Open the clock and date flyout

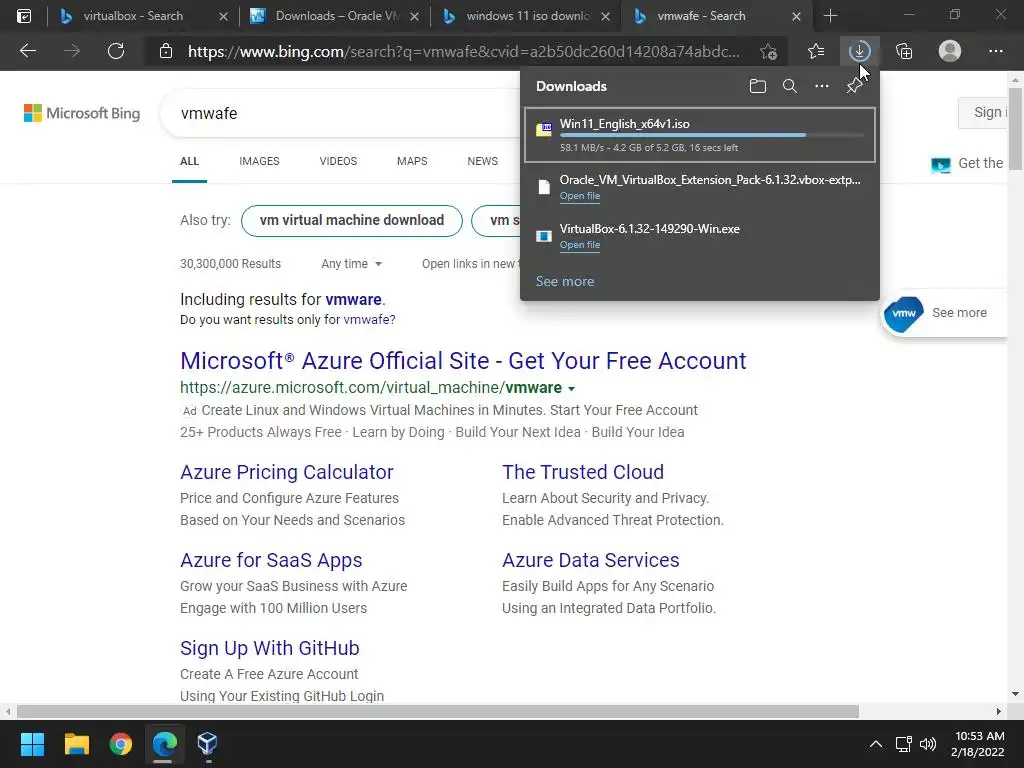(x=977, y=744)
